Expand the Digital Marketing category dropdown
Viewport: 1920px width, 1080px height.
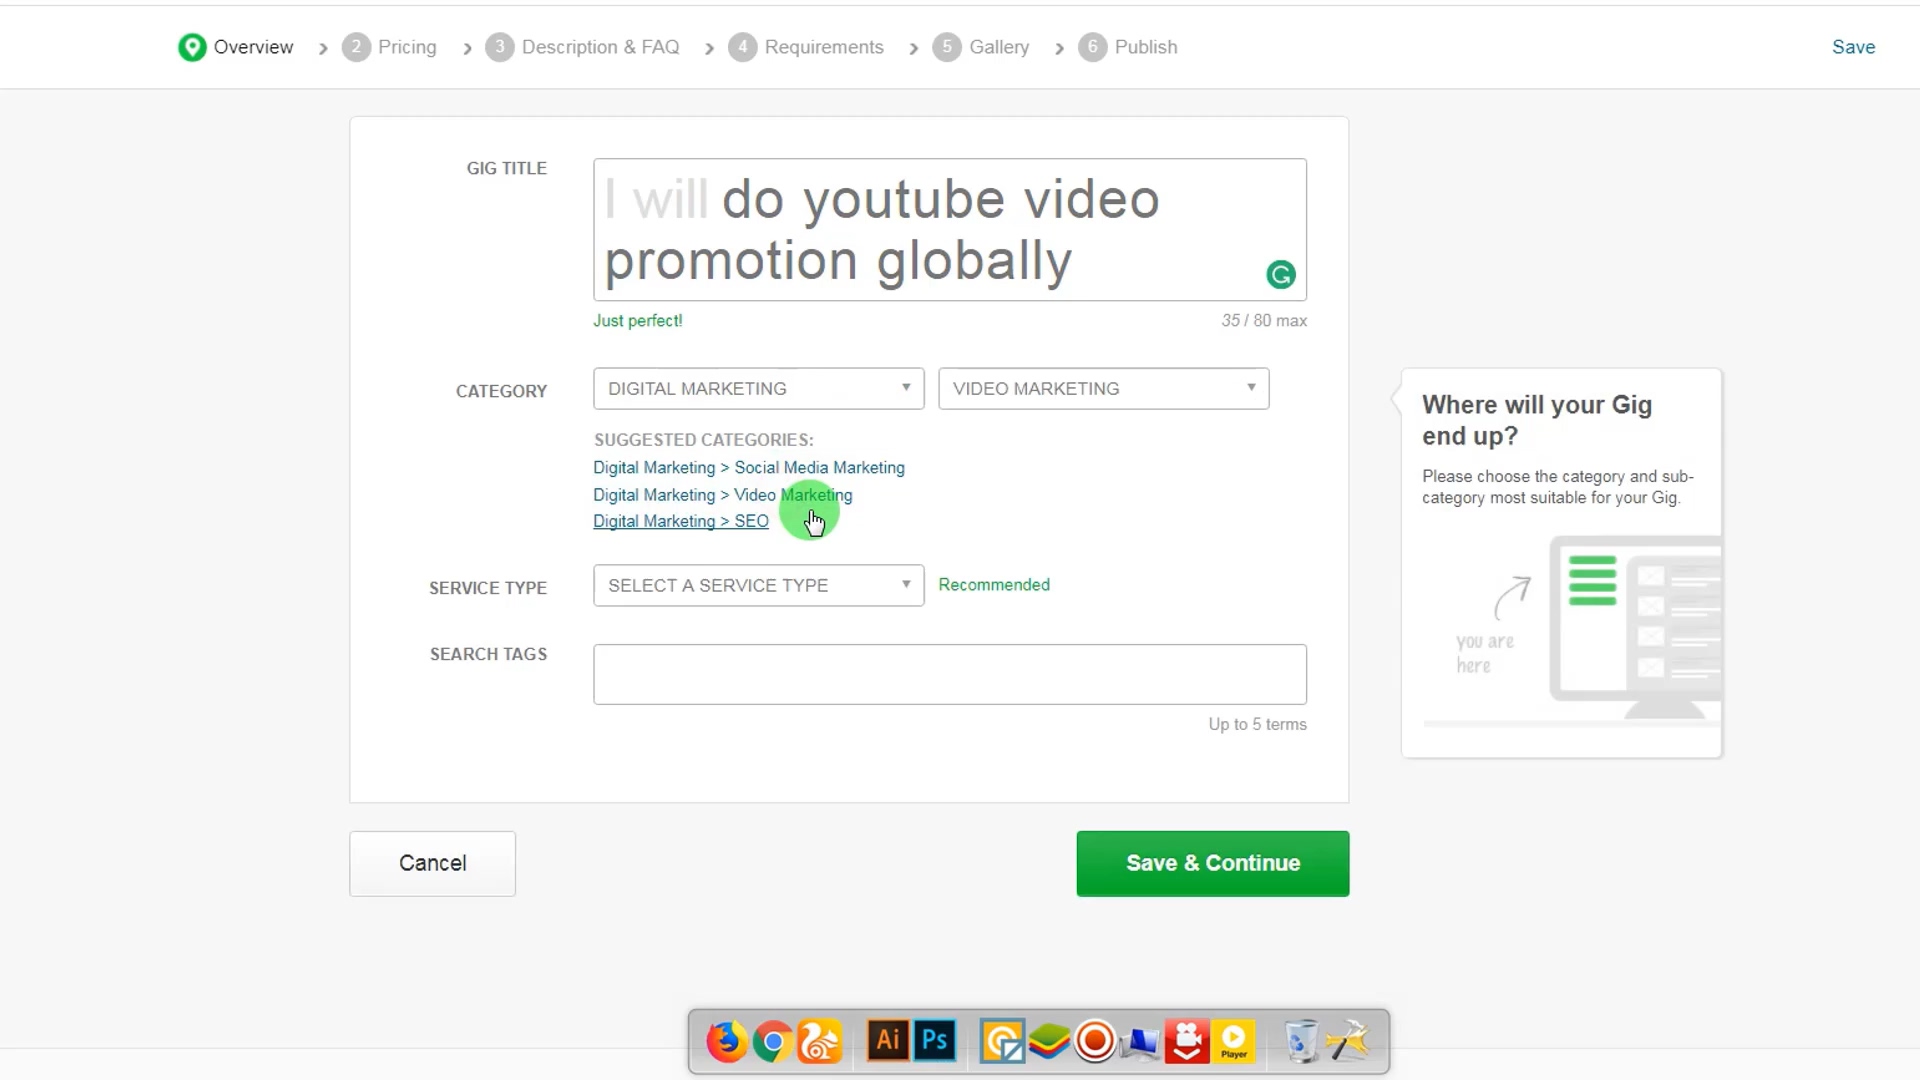pyautogui.click(x=758, y=388)
